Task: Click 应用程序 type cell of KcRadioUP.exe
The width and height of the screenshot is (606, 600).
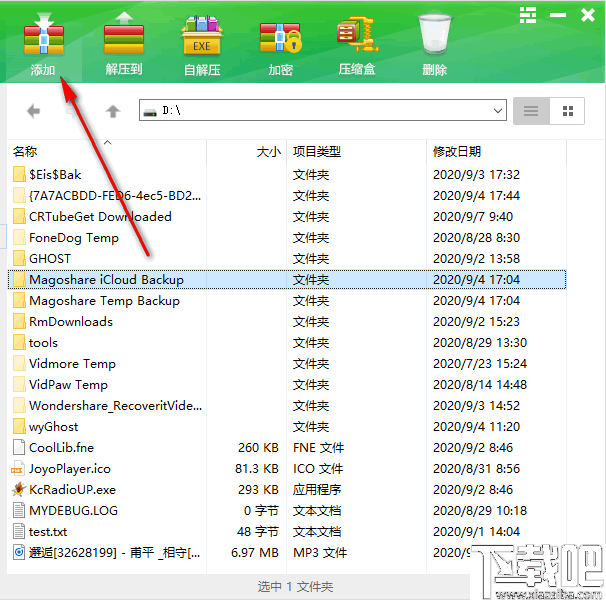Action: pyautogui.click(x=317, y=489)
